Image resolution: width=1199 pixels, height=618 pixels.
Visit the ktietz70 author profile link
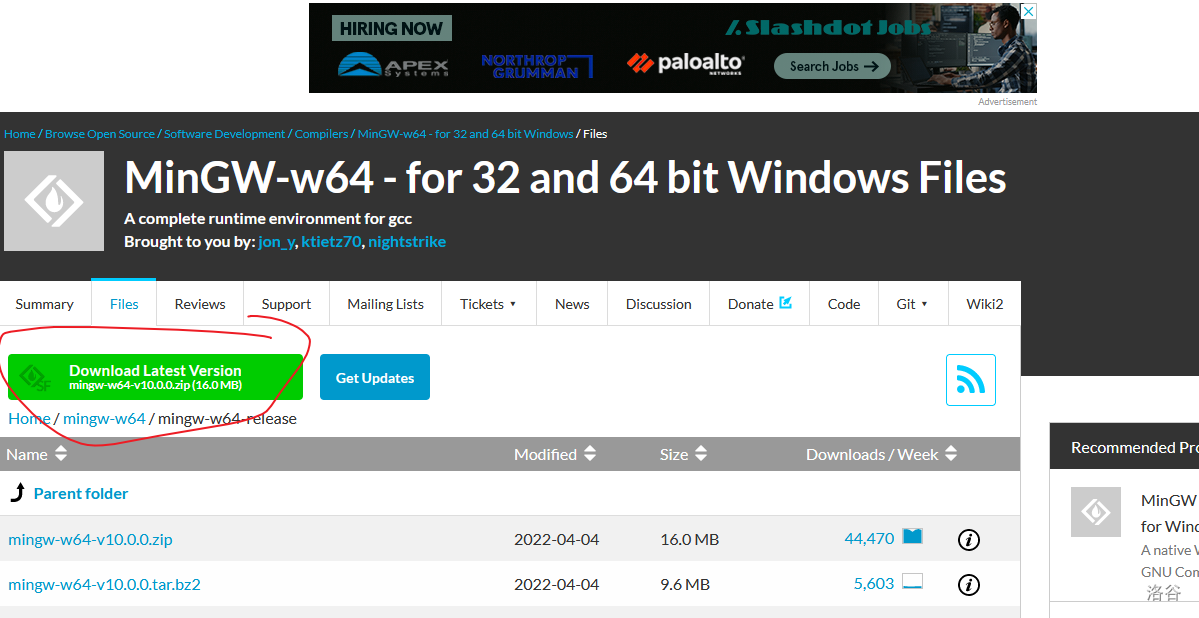(x=331, y=242)
